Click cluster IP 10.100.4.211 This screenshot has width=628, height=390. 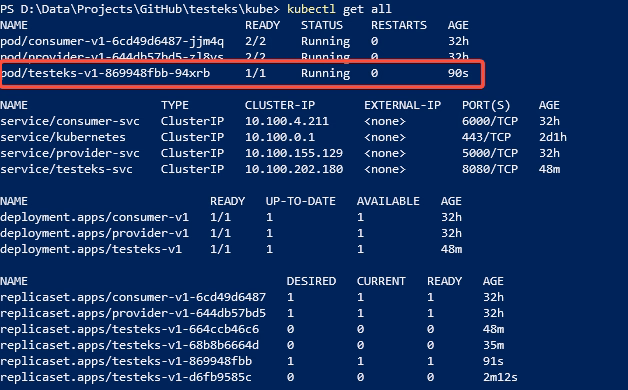point(287,121)
